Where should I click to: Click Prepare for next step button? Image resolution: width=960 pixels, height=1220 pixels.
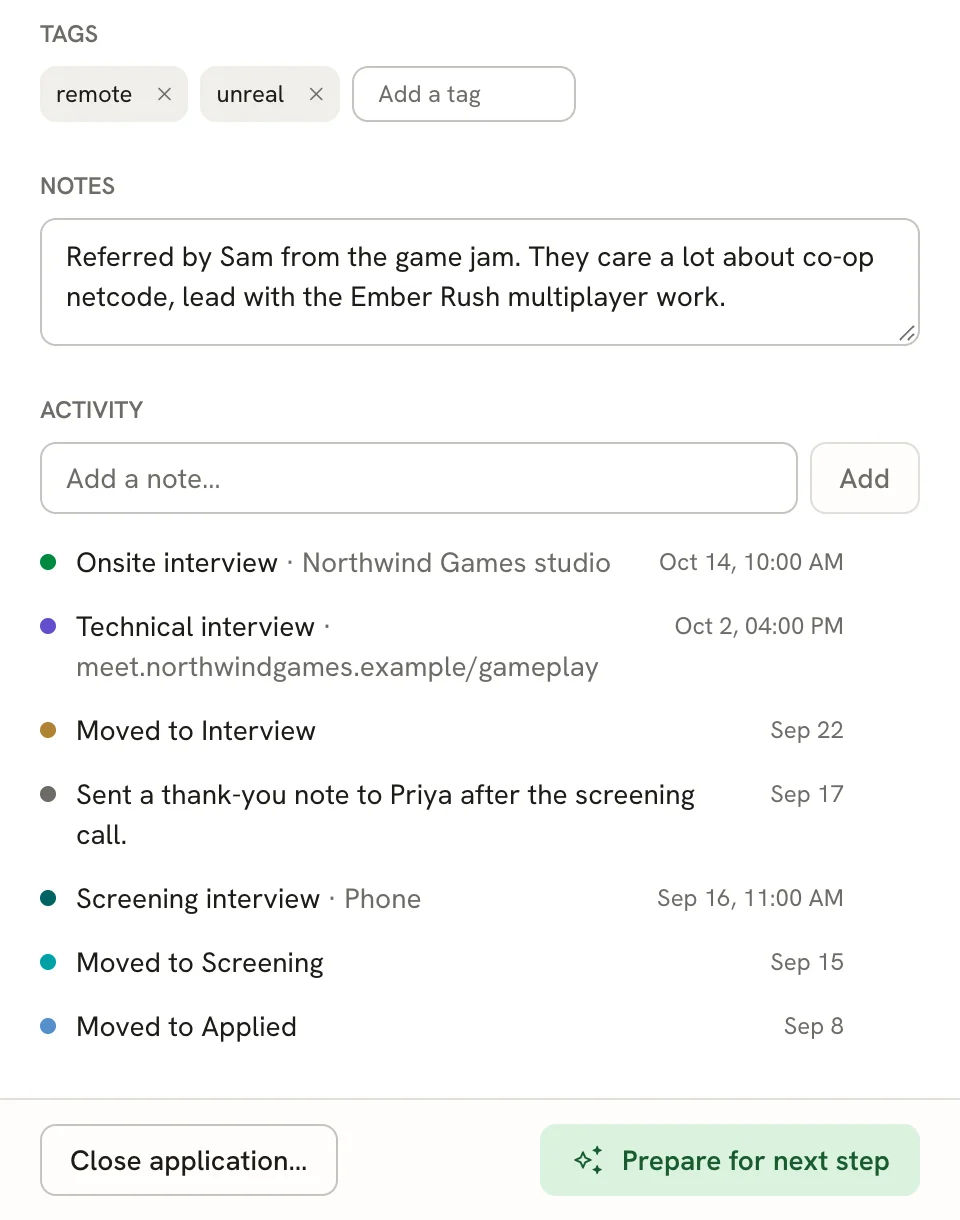[730, 1160]
